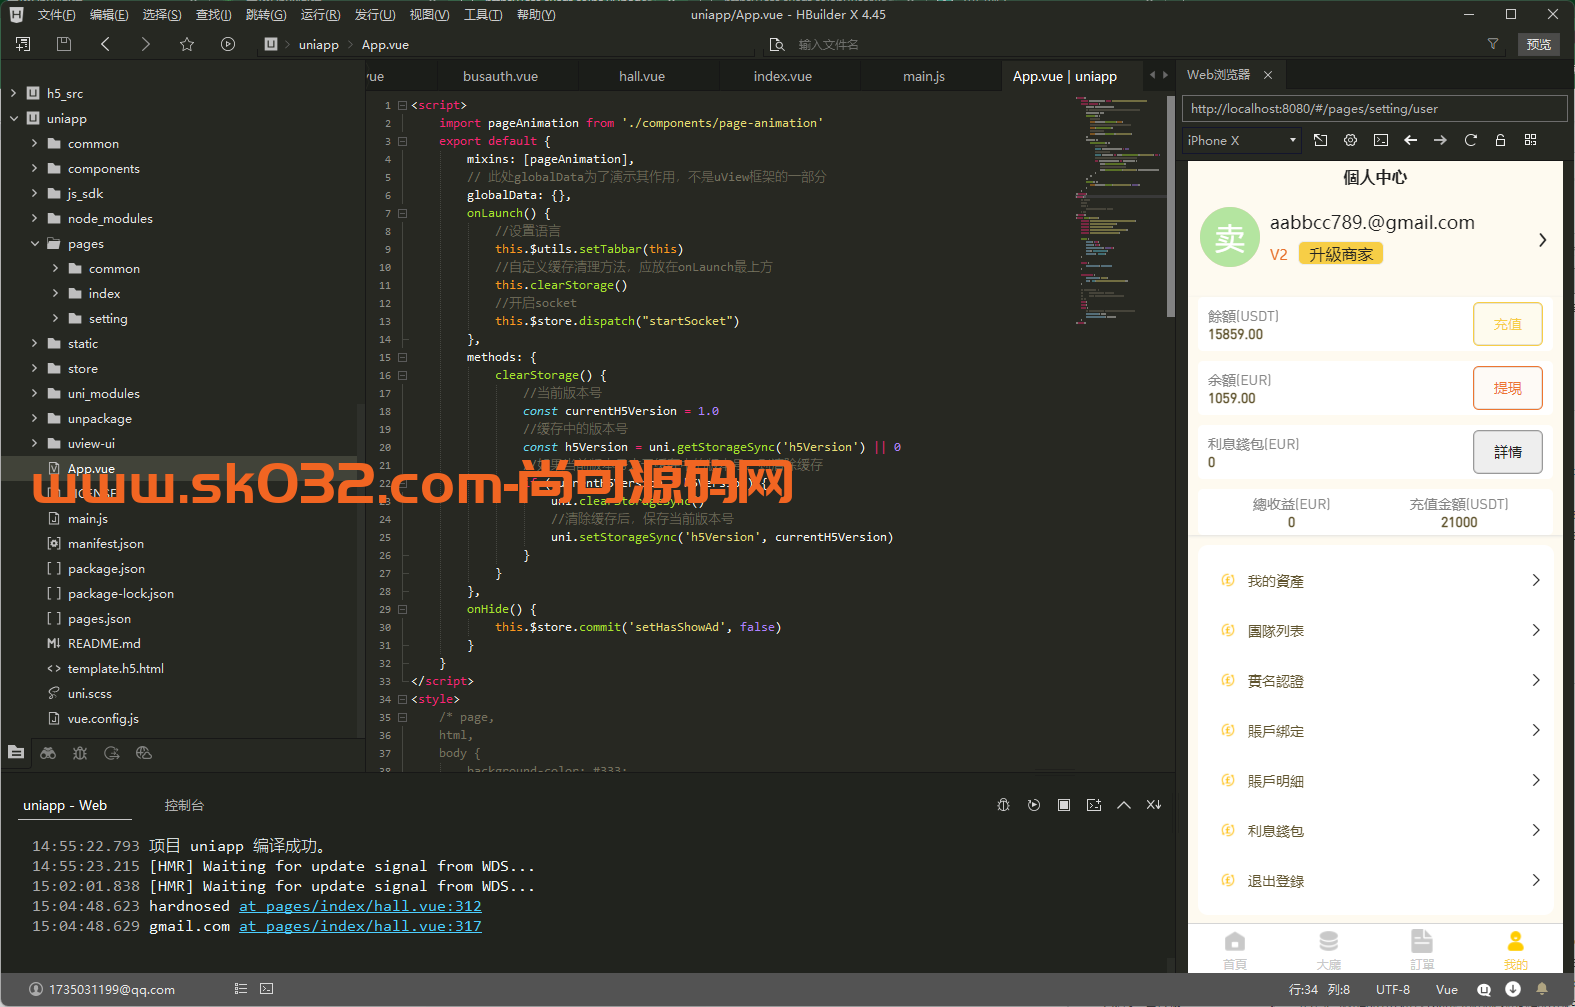This screenshot has height=1007, width=1575.
Task: Click the localhost URL address field
Action: click(x=1374, y=109)
